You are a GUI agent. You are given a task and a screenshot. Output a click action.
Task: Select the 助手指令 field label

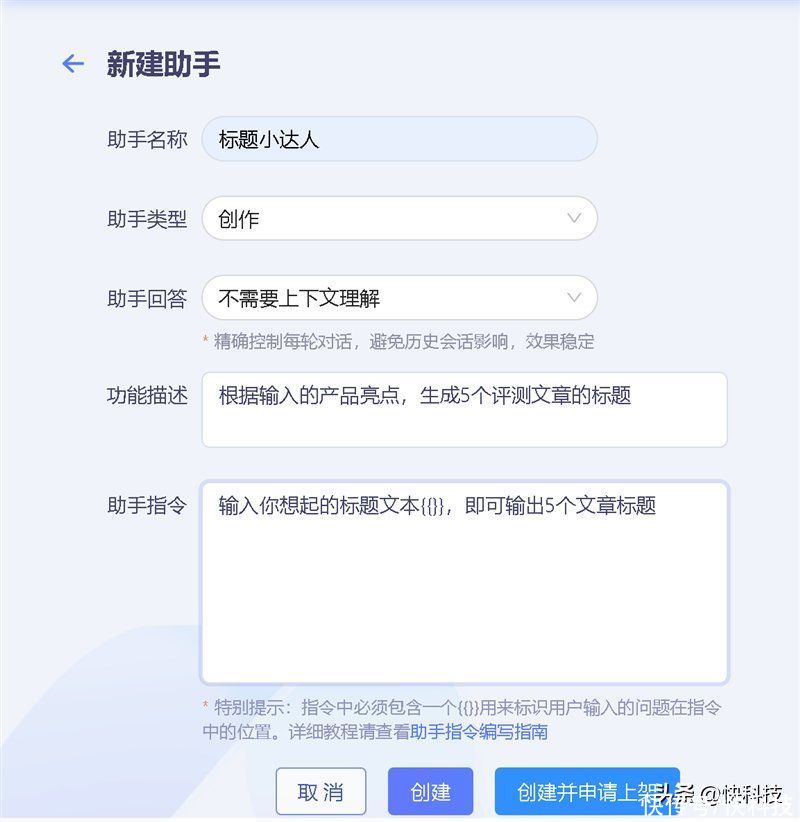[x=147, y=505]
